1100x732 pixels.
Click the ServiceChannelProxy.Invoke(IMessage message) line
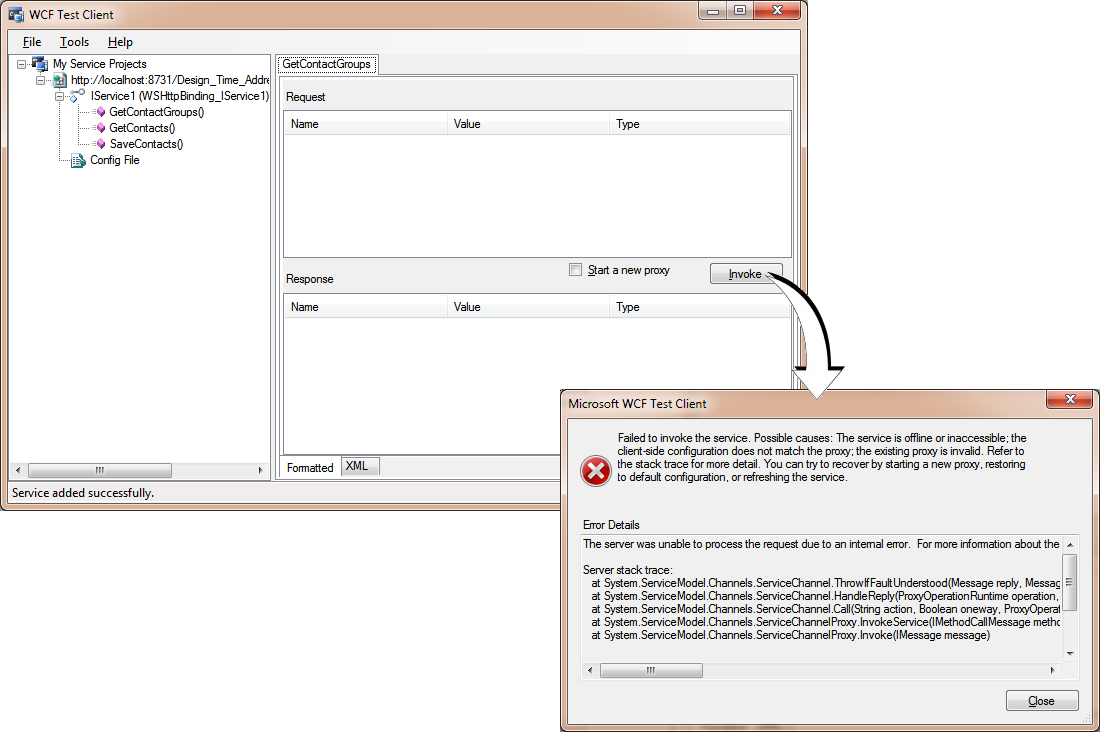791,635
